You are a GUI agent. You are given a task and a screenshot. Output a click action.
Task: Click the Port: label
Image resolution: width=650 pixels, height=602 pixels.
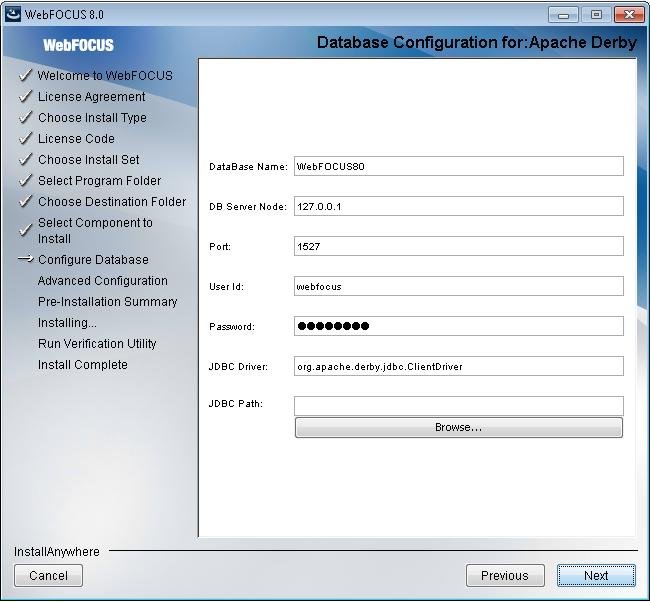(x=220, y=247)
